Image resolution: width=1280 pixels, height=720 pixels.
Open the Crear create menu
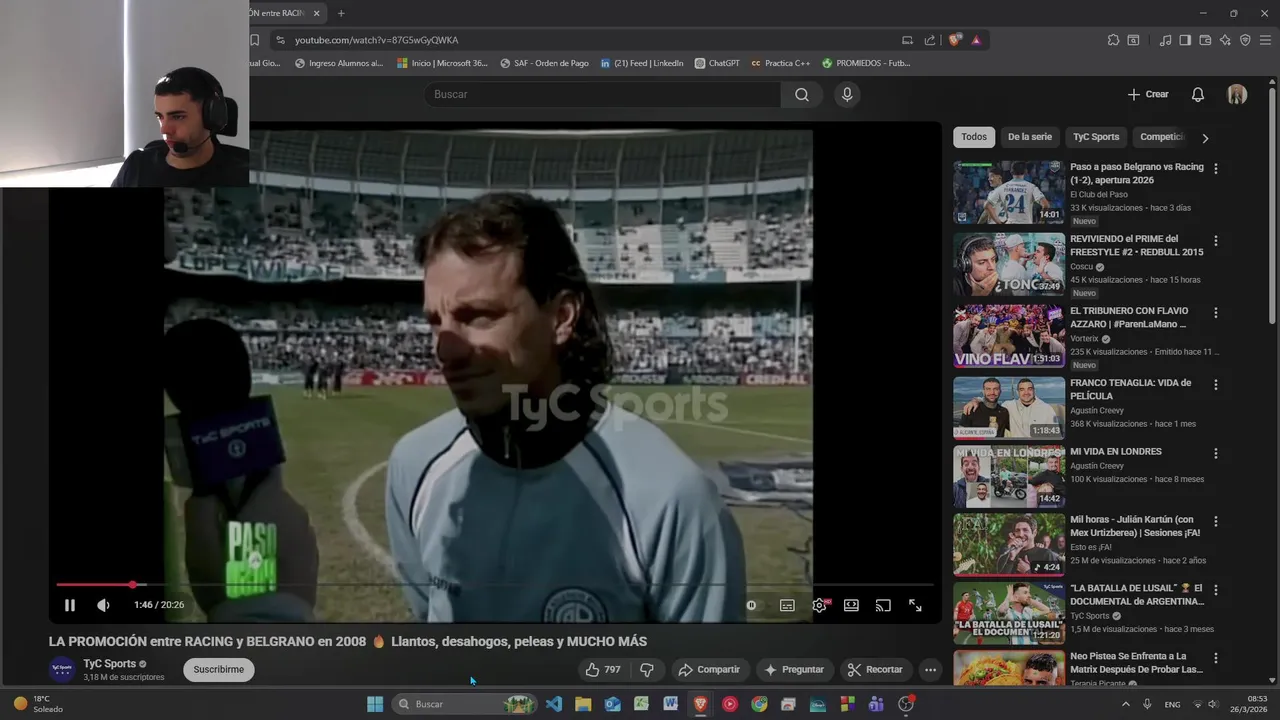pos(1148,94)
